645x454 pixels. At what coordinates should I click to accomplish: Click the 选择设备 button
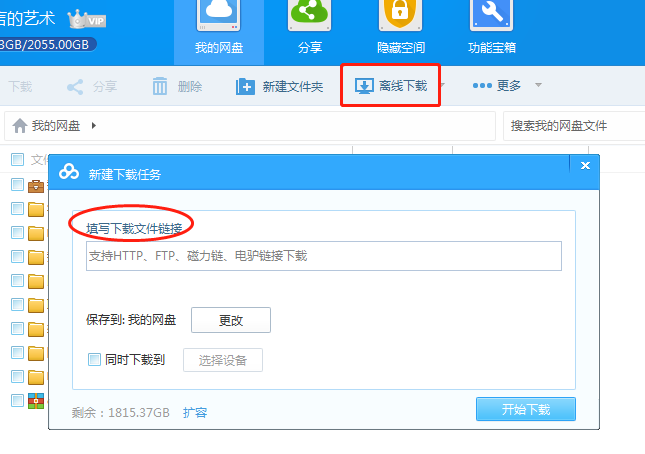223,360
